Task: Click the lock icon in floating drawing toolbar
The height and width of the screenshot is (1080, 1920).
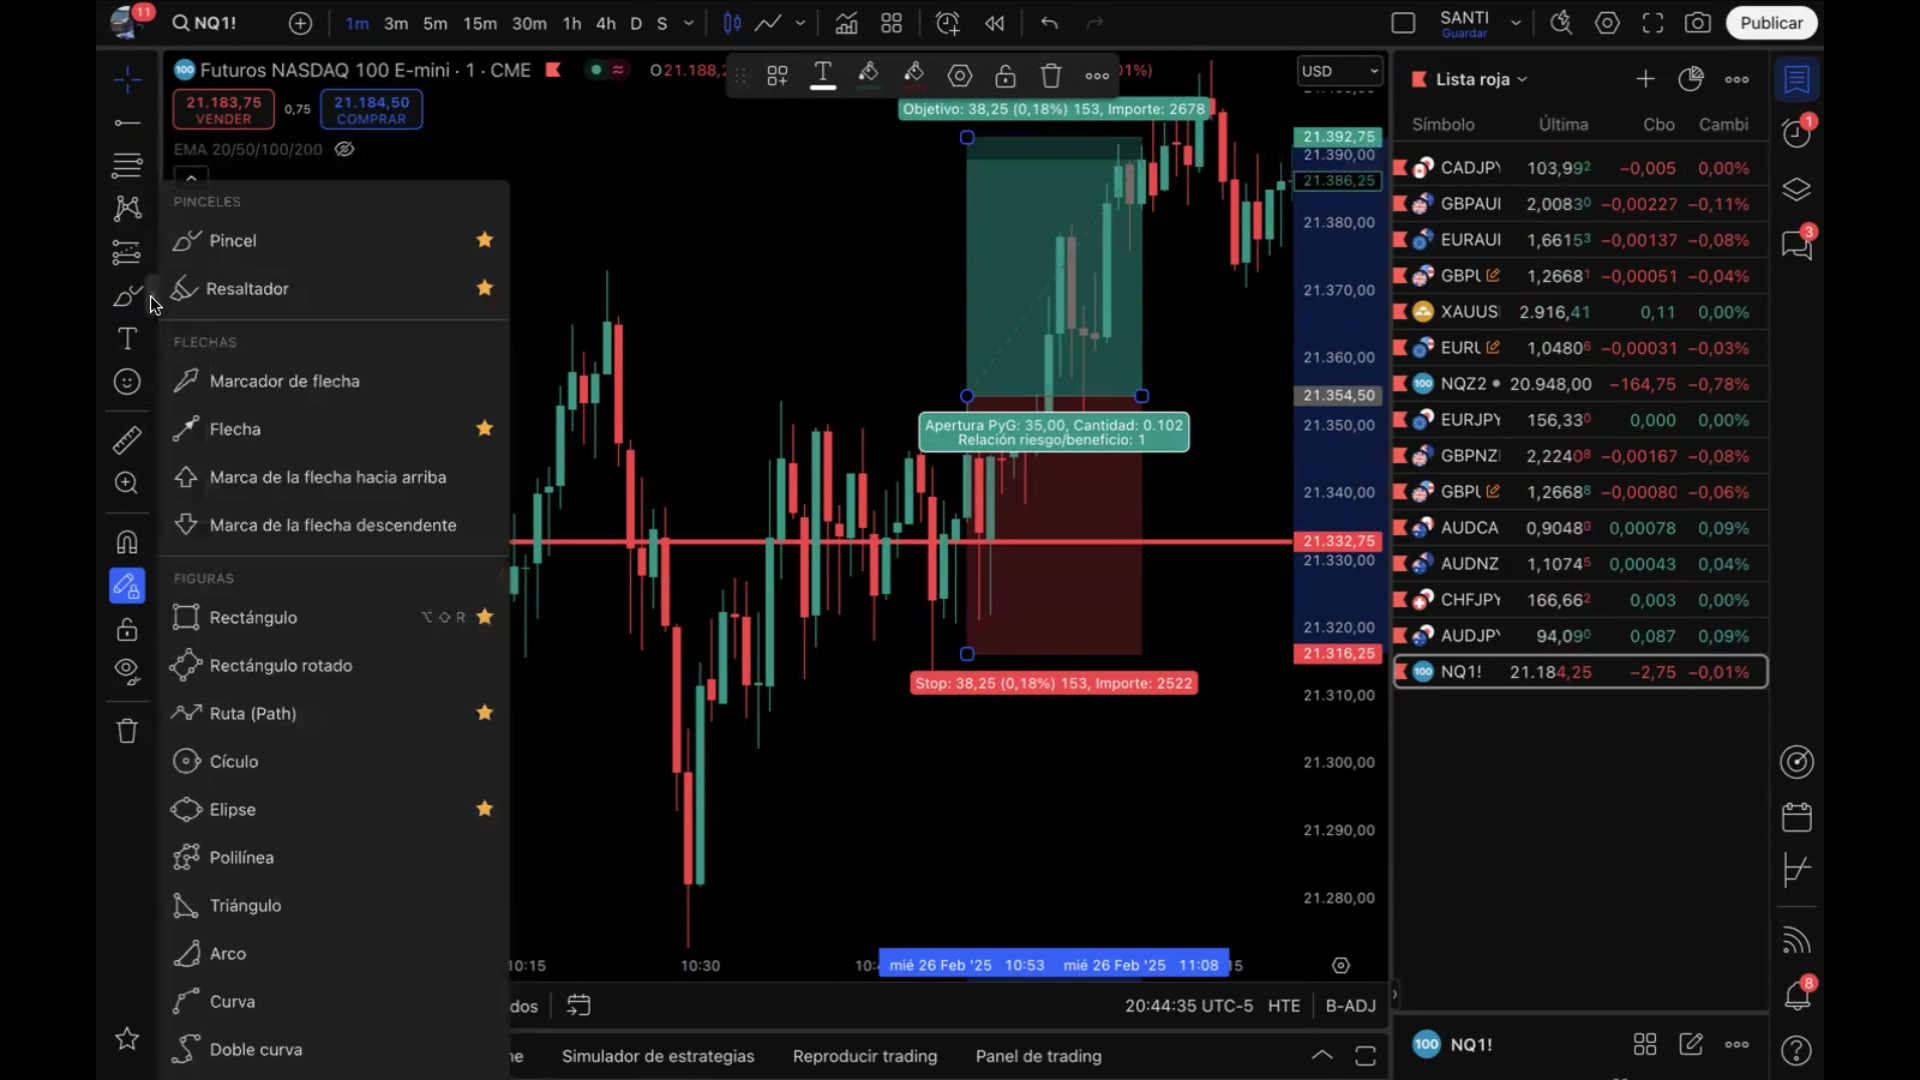Action: pyautogui.click(x=1005, y=76)
